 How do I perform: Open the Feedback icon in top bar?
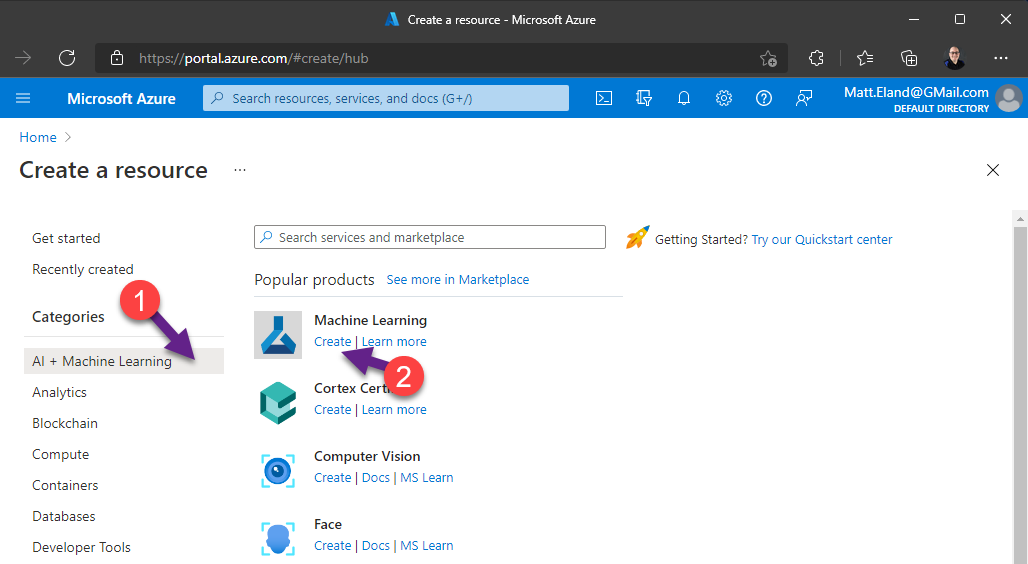pyautogui.click(x=804, y=98)
